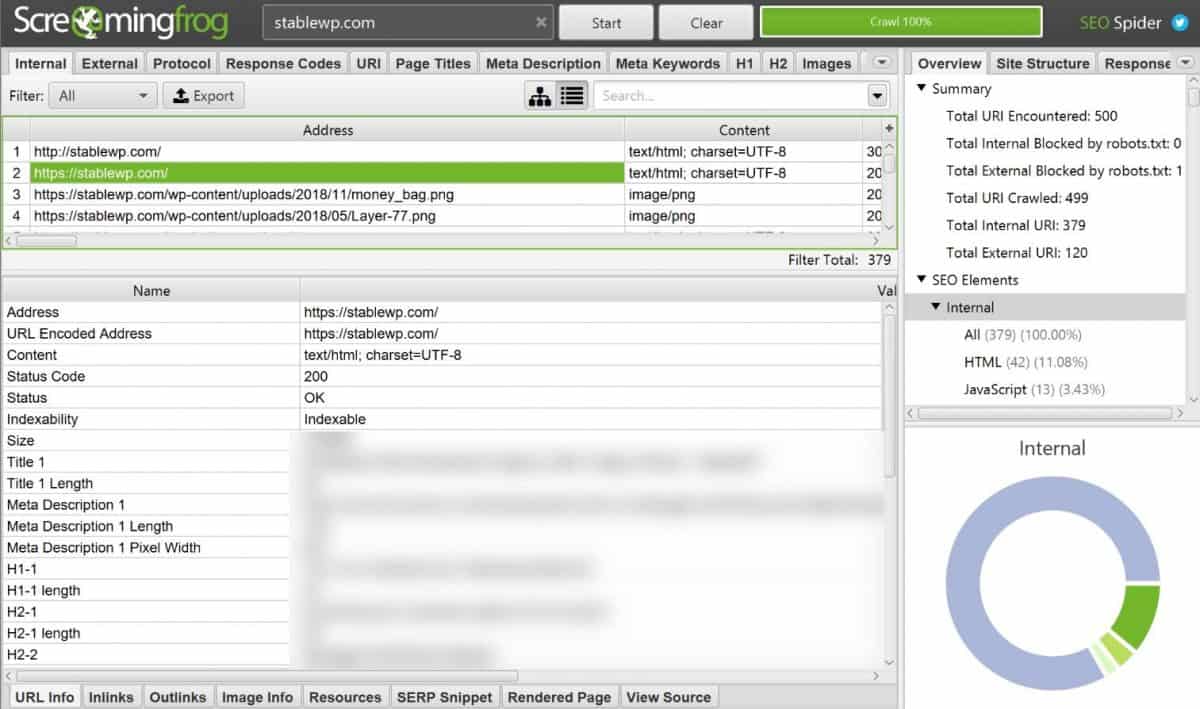Open the Meta Keywords tab
The width and height of the screenshot is (1200, 709).
[668, 63]
